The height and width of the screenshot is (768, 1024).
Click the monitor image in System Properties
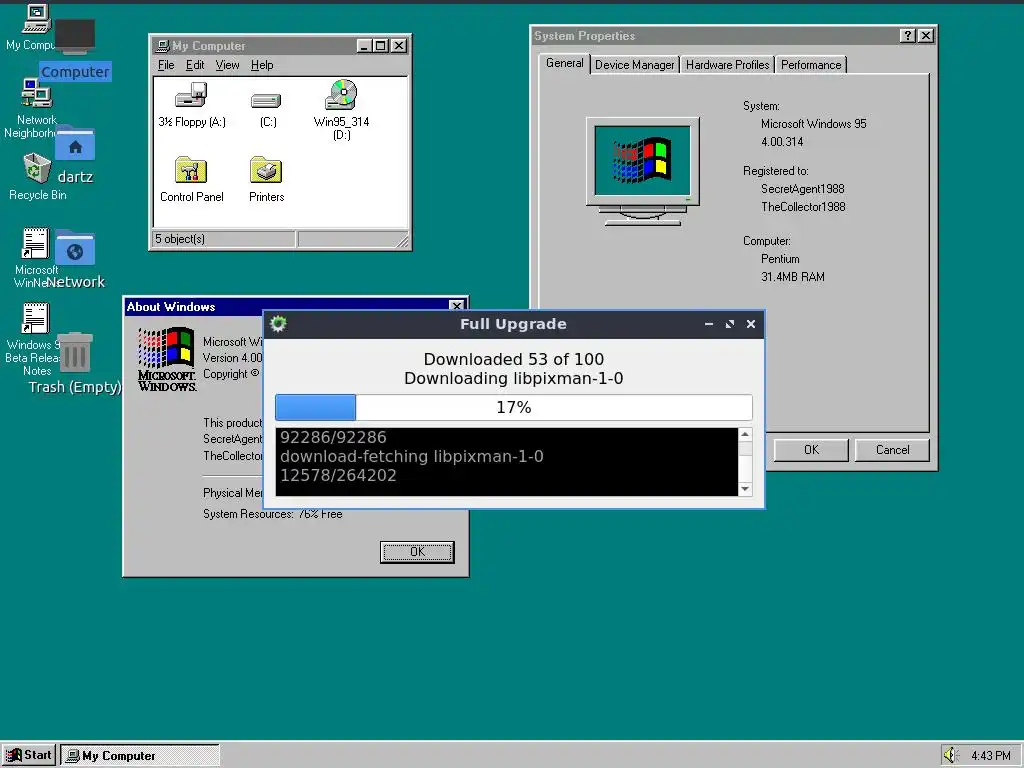pyautogui.click(x=643, y=171)
